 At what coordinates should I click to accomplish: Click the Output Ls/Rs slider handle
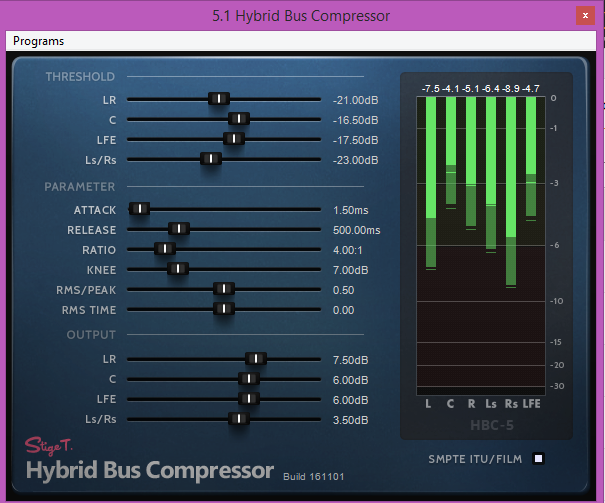click(x=239, y=419)
